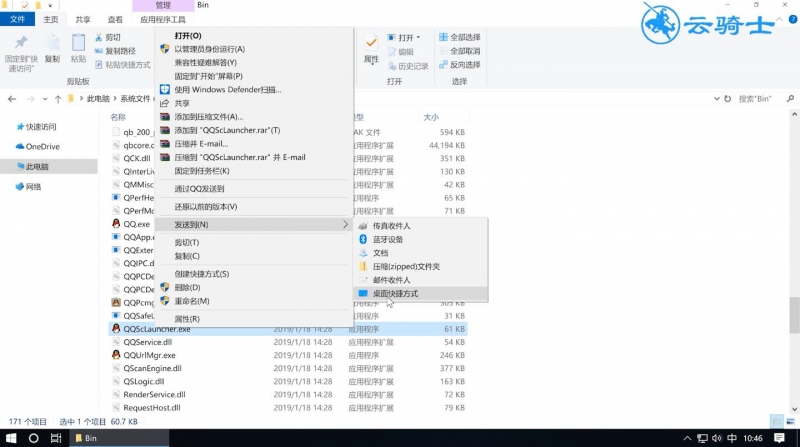Viewport: 800px width, 447px height.
Task: Choose 固定到任务栏(K) in context menu
Action: coord(254,170)
